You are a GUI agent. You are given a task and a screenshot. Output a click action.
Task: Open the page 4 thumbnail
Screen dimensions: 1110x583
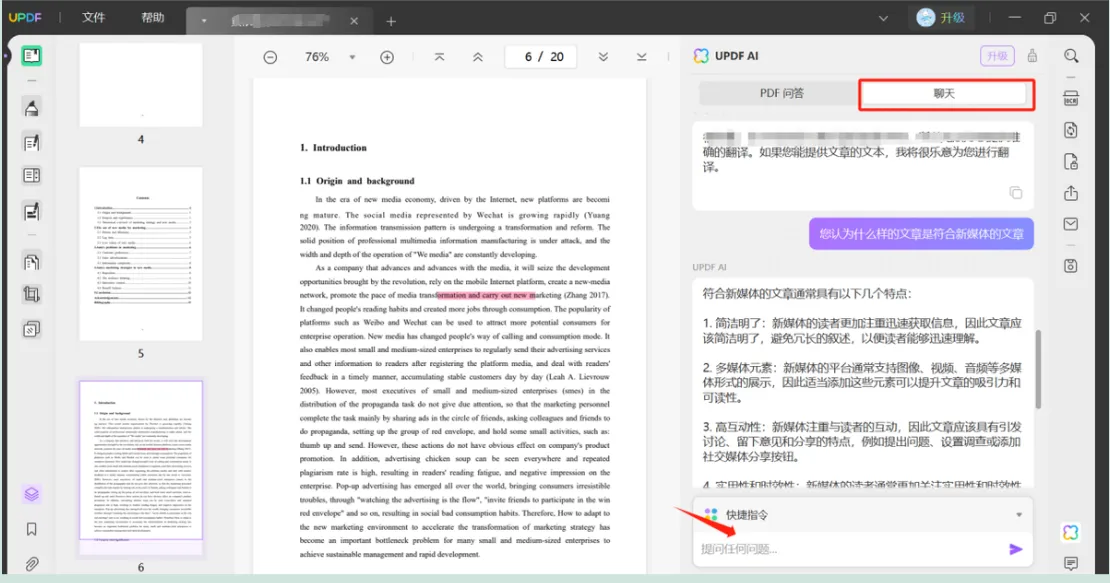click(141, 85)
